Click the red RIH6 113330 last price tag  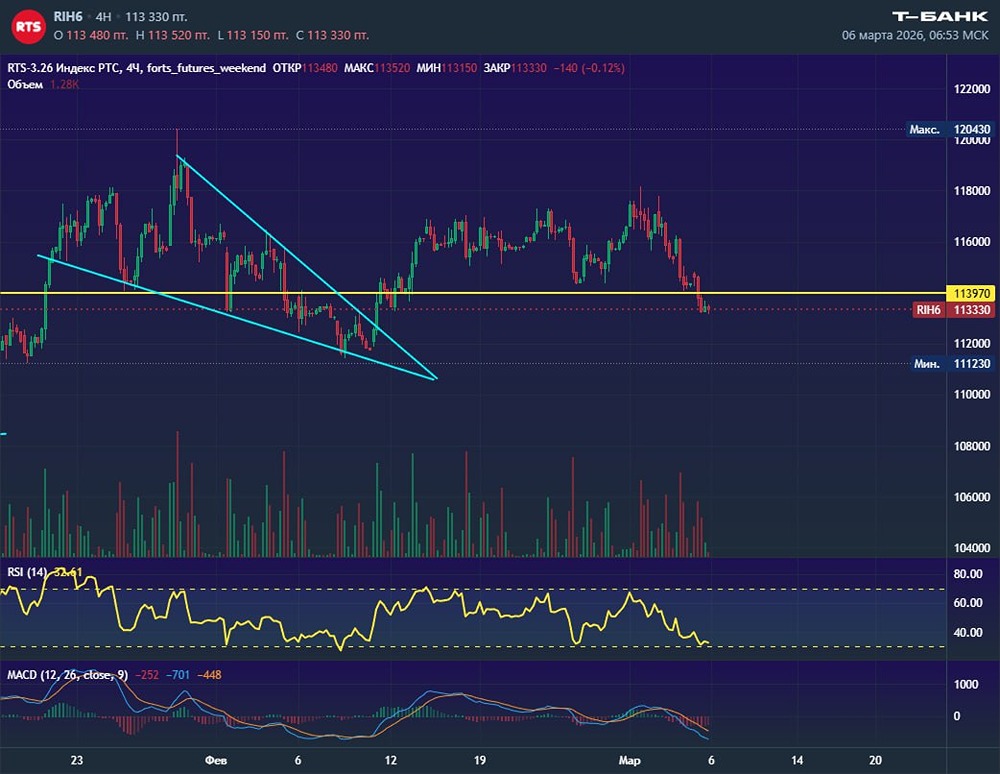[953, 310]
